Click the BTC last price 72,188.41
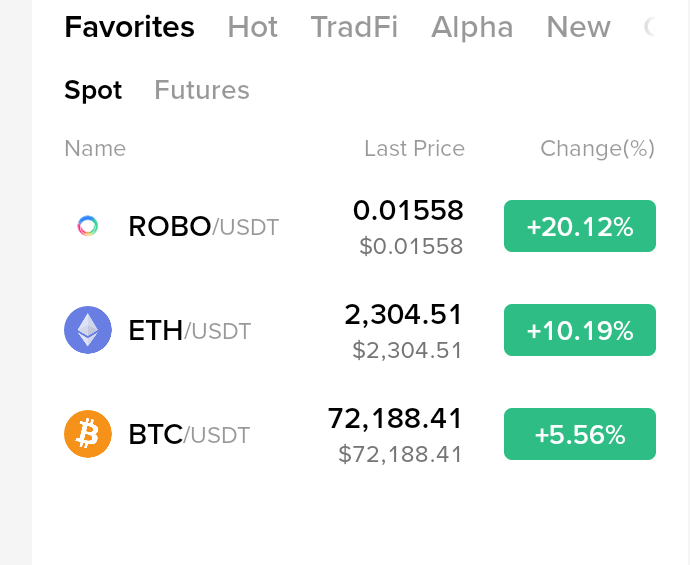 395,418
